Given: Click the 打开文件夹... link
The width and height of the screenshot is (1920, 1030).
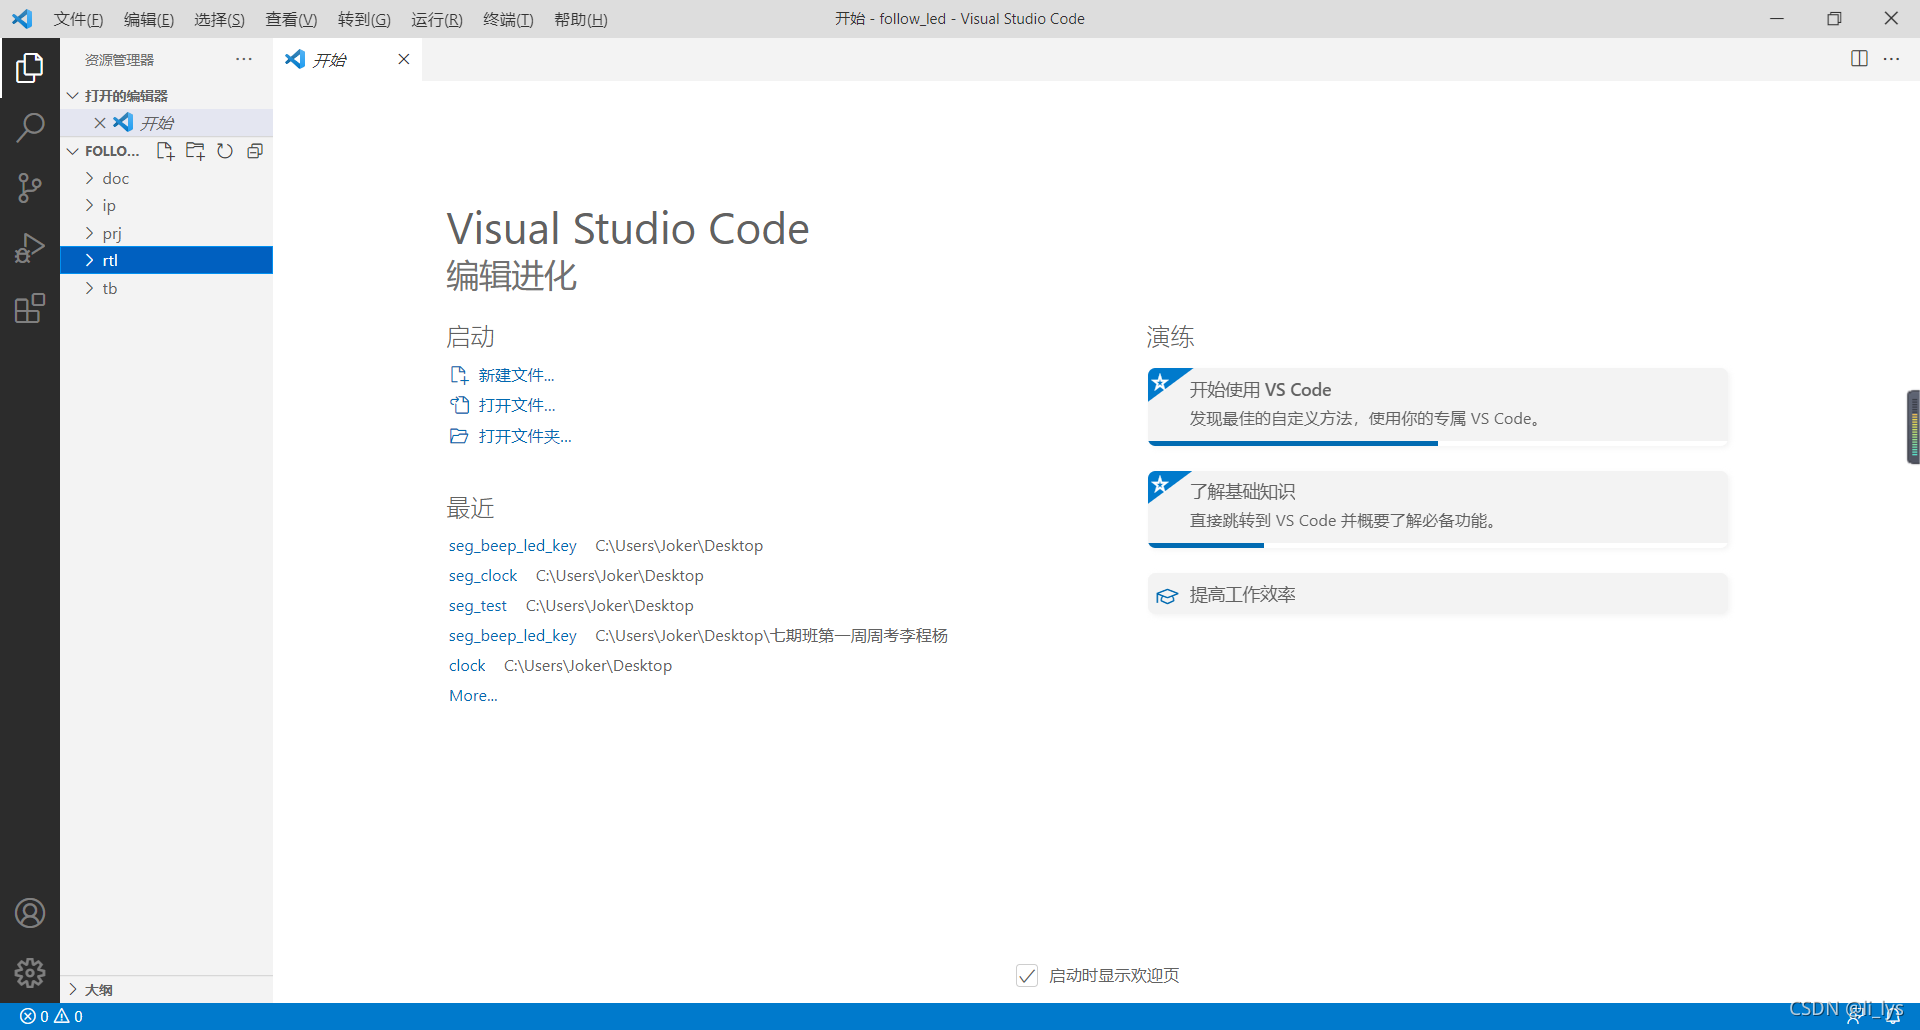Looking at the screenshot, I should click(525, 436).
